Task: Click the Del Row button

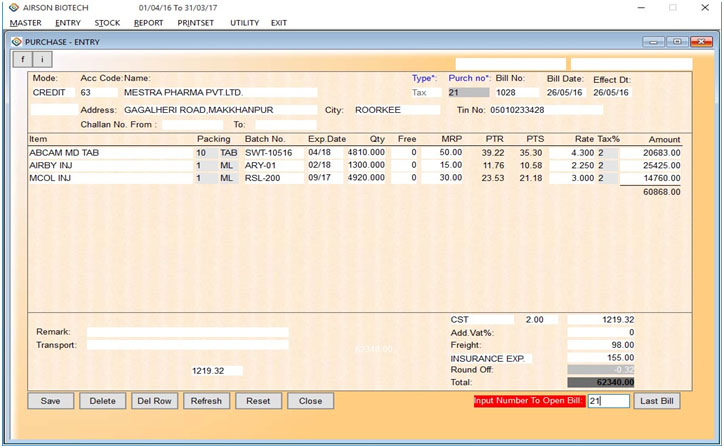Action: pyautogui.click(x=156, y=401)
